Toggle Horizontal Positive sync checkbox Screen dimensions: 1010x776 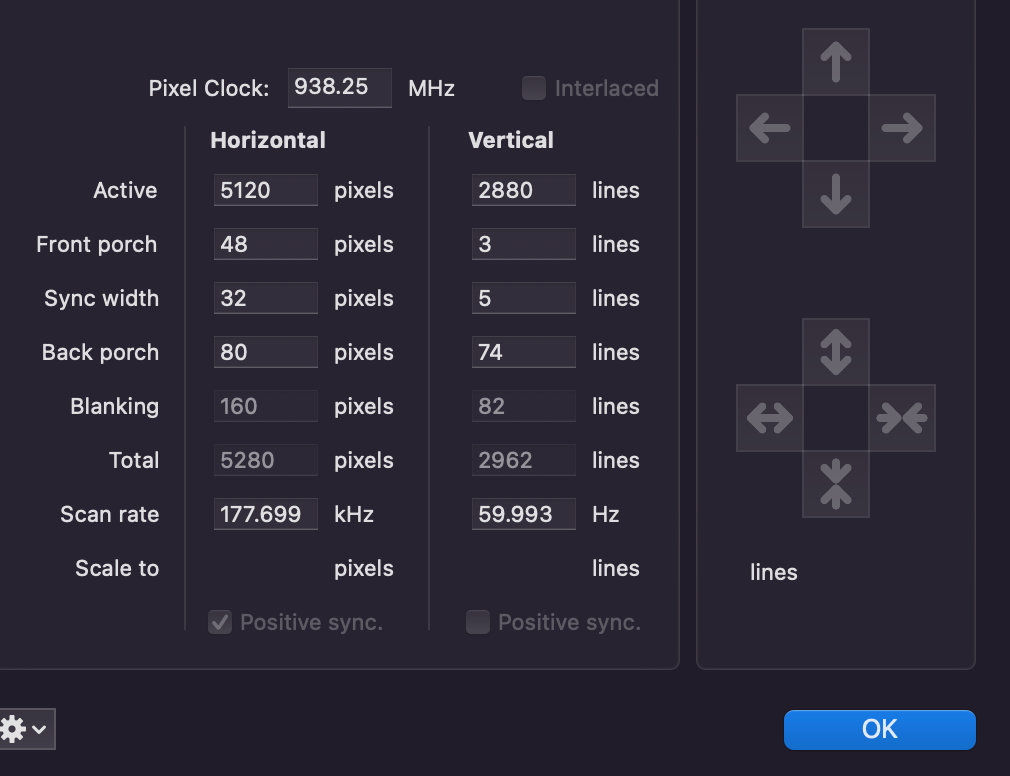tap(220, 622)
